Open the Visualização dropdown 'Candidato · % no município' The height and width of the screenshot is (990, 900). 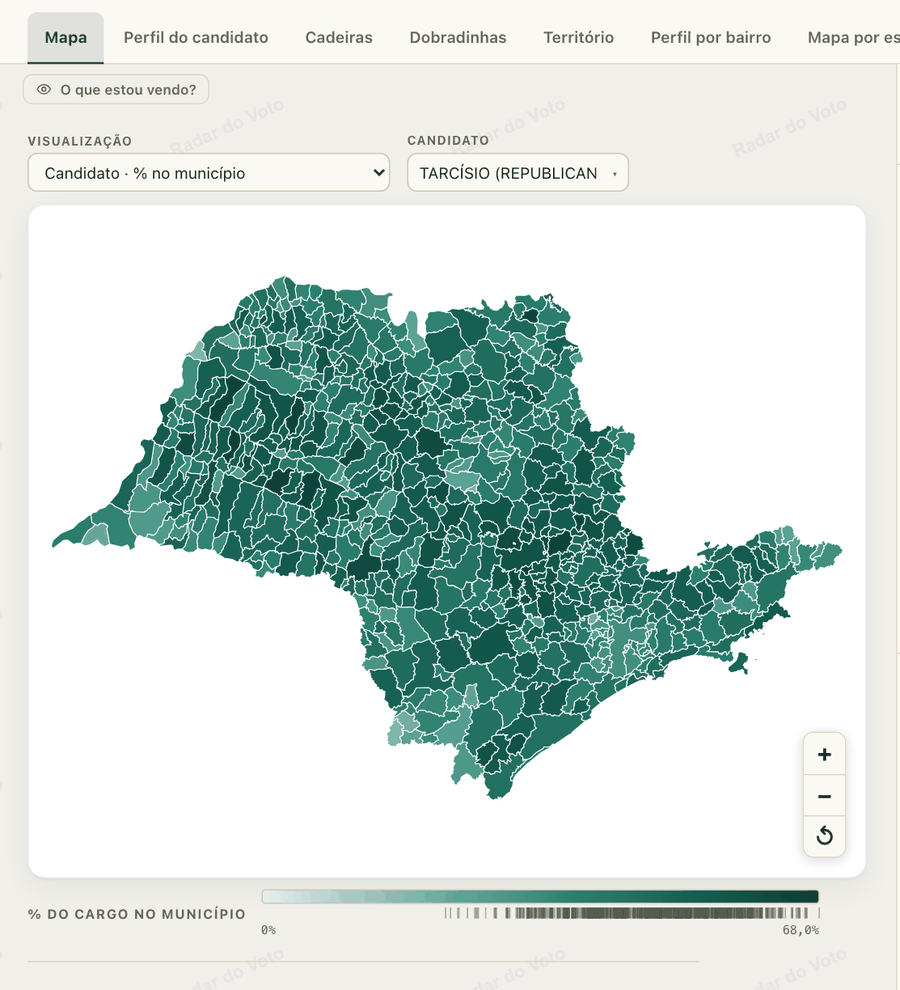tap(208, 172)
